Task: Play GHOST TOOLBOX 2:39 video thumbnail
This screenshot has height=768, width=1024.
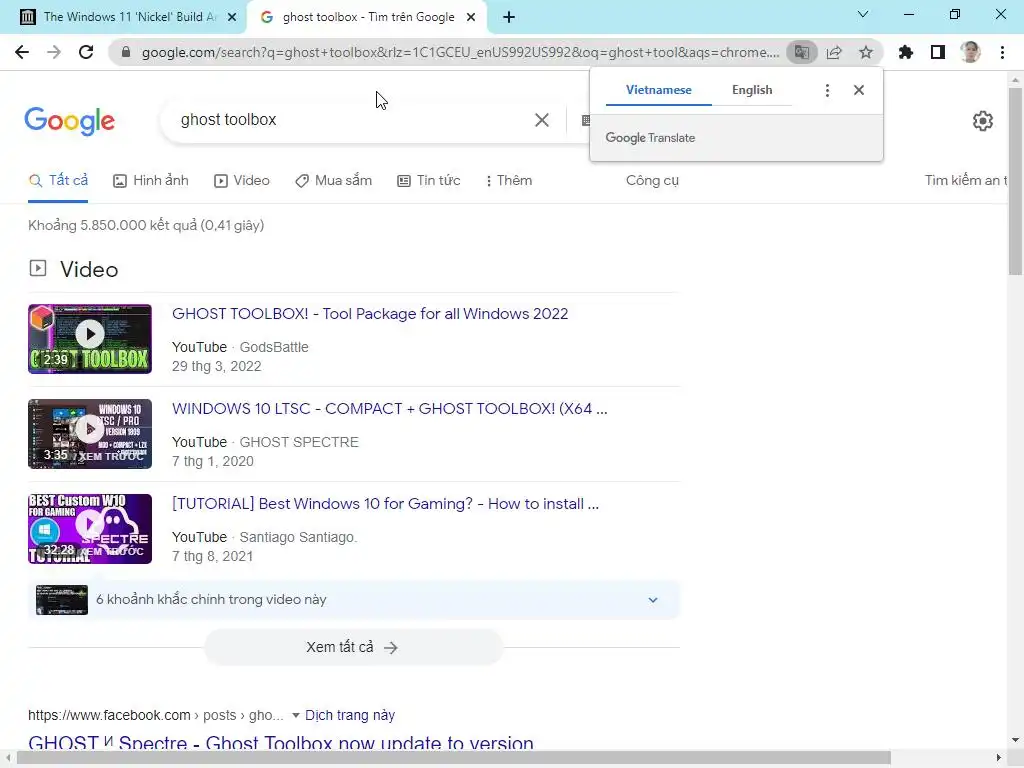Action: tap(90, 339)
